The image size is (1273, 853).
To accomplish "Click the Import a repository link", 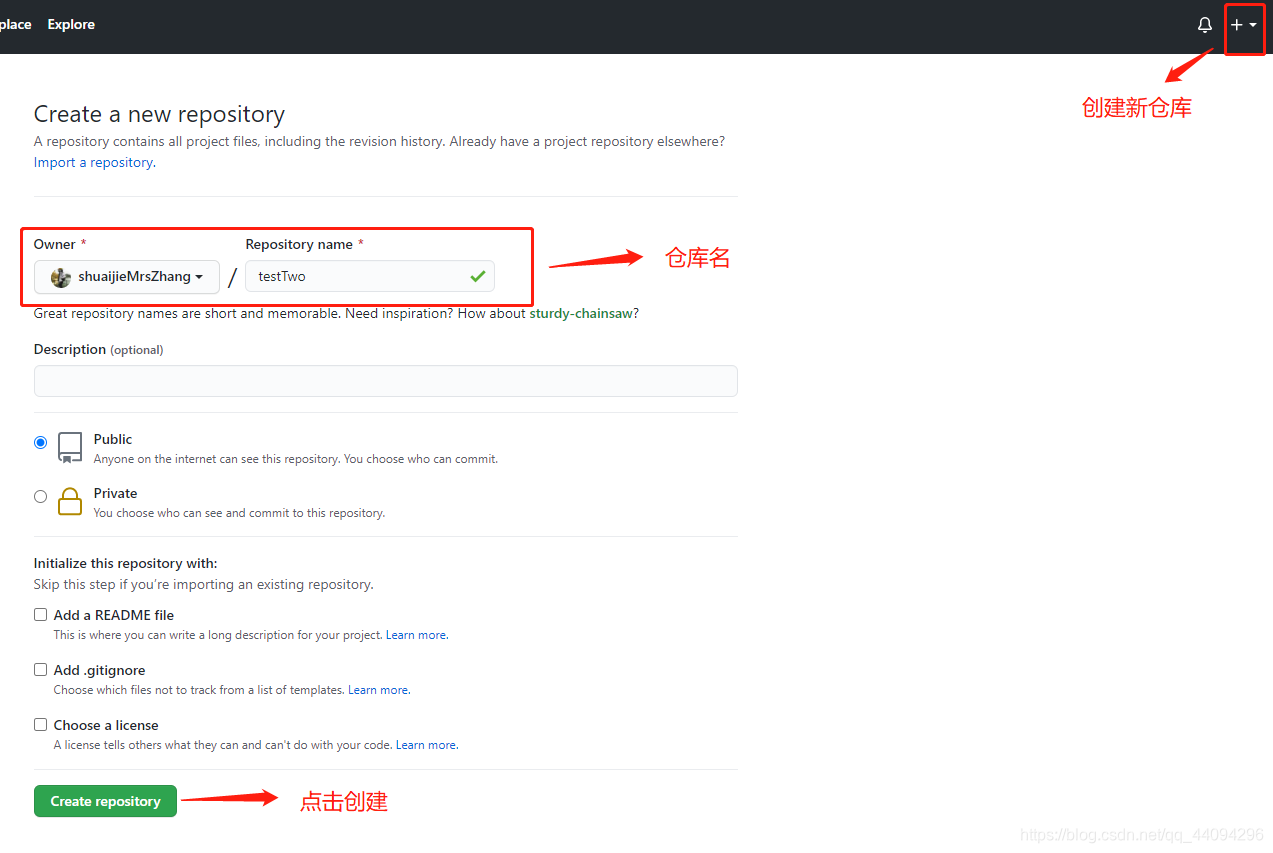I will (93, 162).
